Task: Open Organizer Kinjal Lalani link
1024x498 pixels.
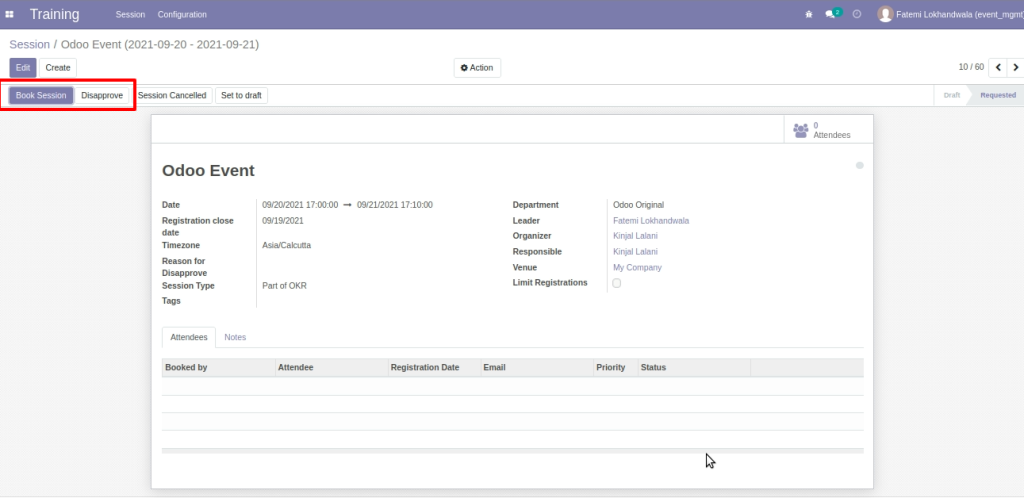Action: [635, 236]
